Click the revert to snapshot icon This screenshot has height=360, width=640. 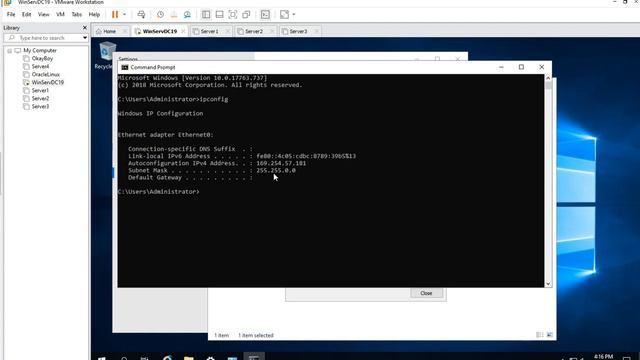click(174, 15)
